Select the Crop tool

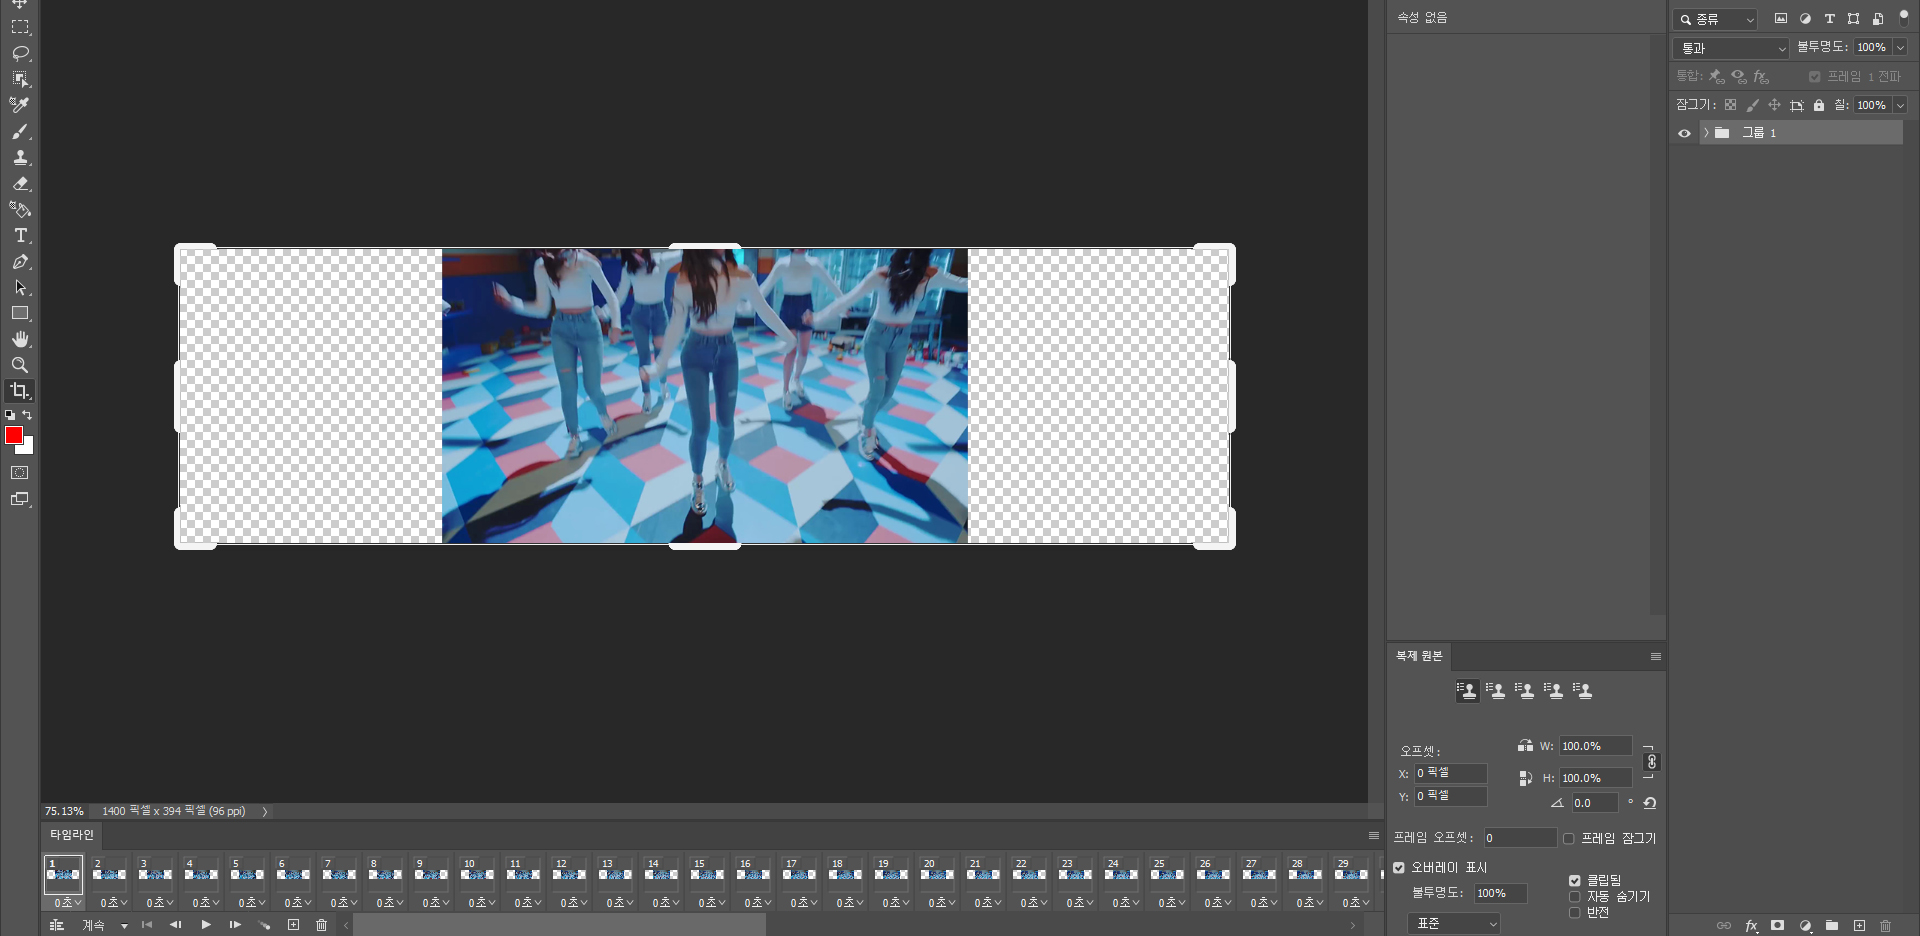pyautogui.click(x=20, y=391)
